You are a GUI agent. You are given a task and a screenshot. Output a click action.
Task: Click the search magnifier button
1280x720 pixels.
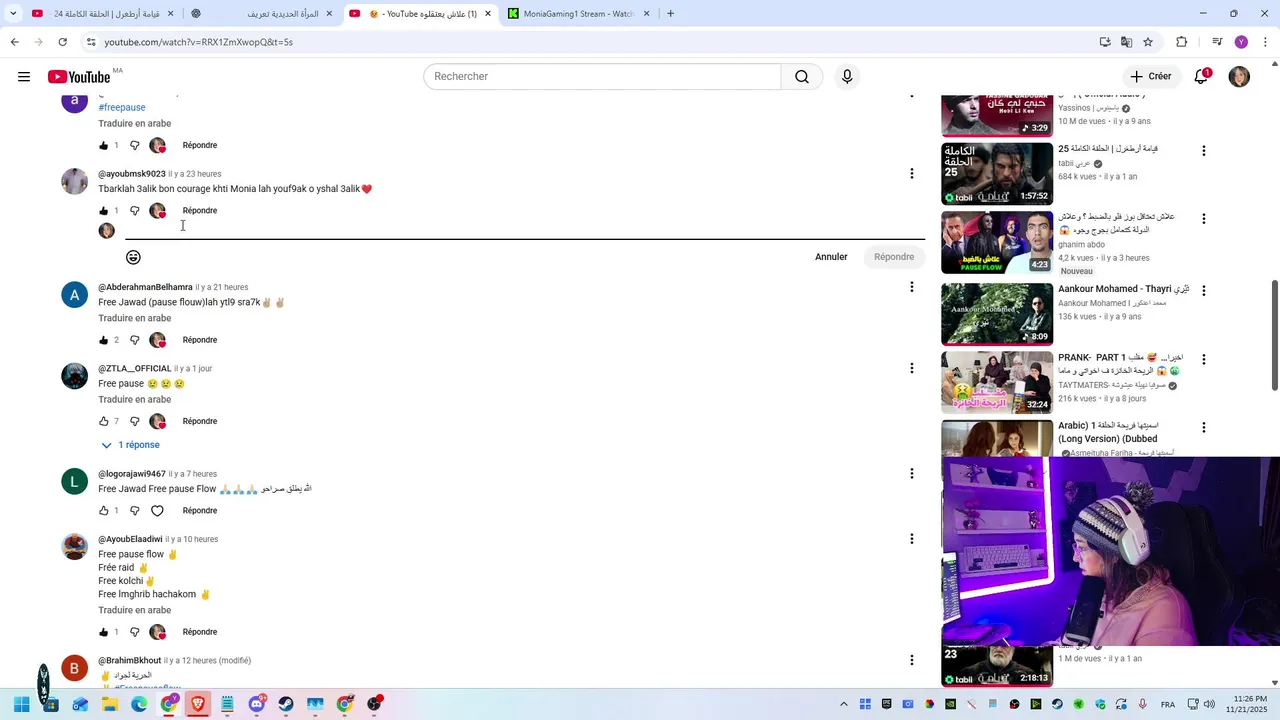click(x=802, y=77)
